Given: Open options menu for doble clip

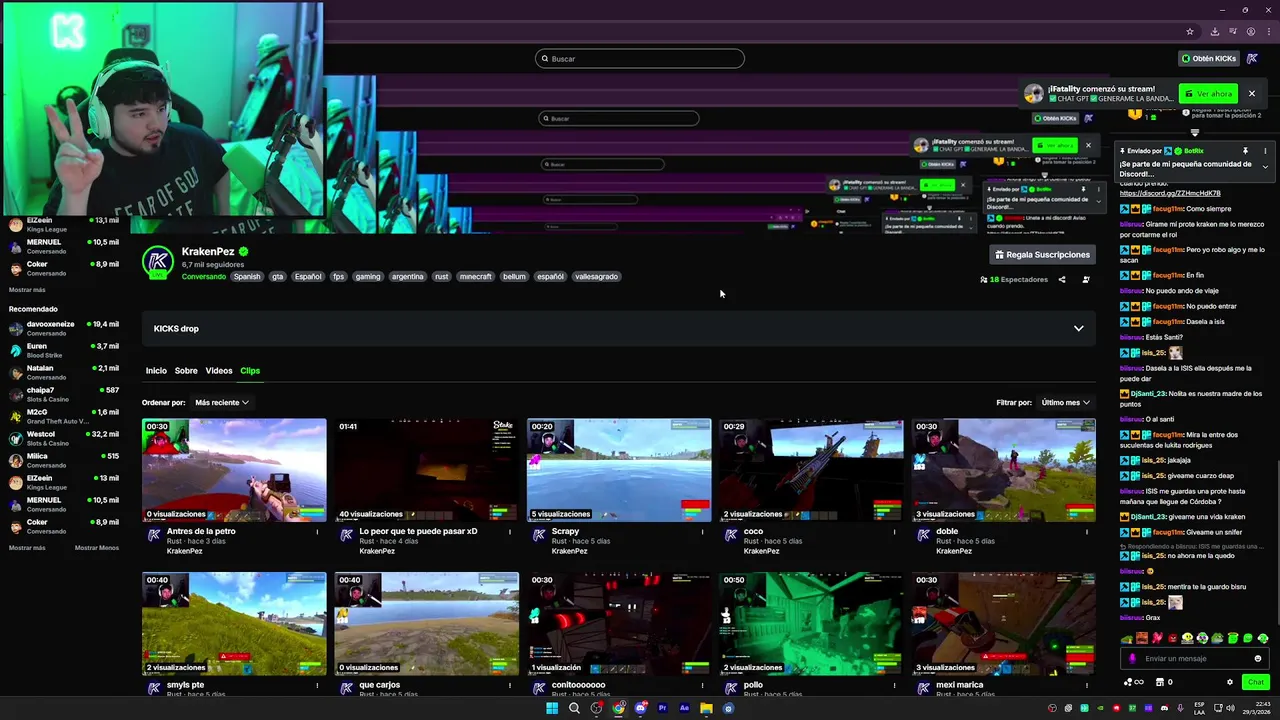Looking at the screenshot, I should [x=1087, y=532].
